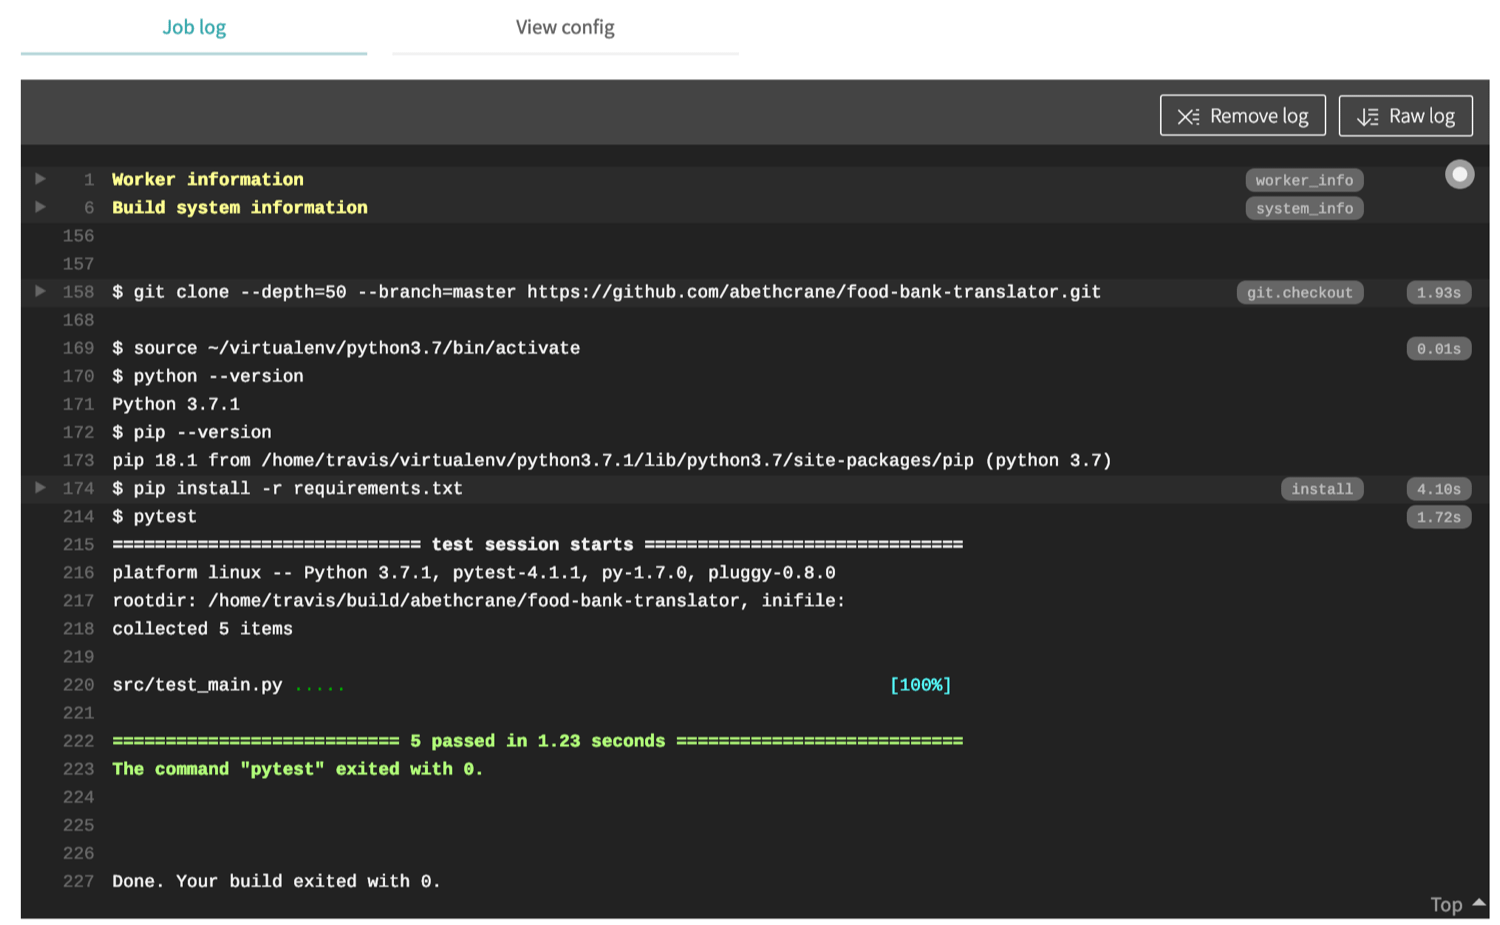Viewport: 1500px width, 925px height.
Task: Toggle the pip install step disclosure arrow
Action: 40,487
